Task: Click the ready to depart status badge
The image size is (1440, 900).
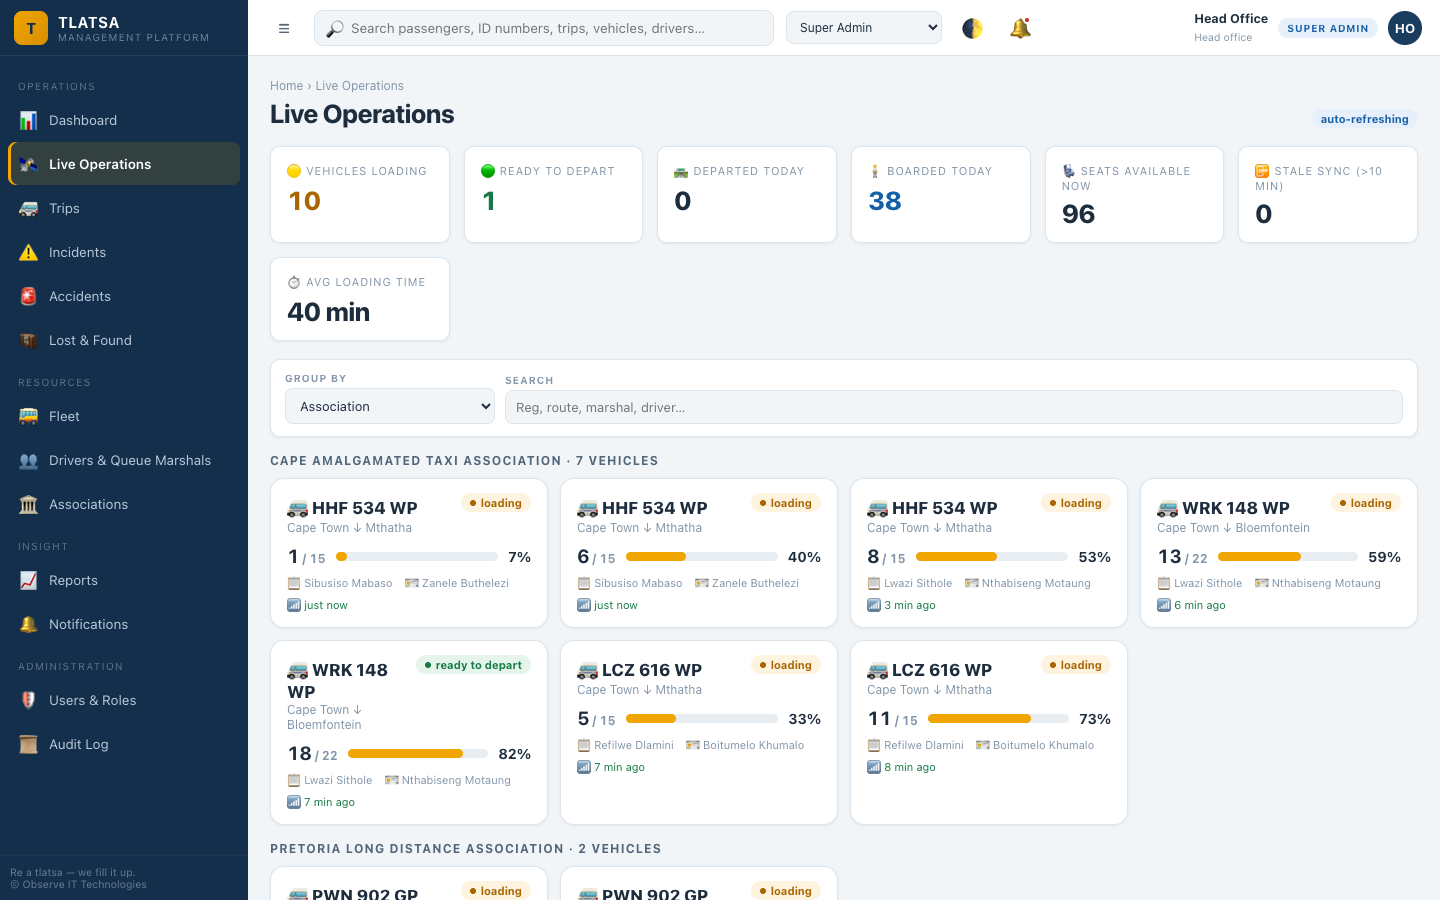Action: click(x=473, y=665)
